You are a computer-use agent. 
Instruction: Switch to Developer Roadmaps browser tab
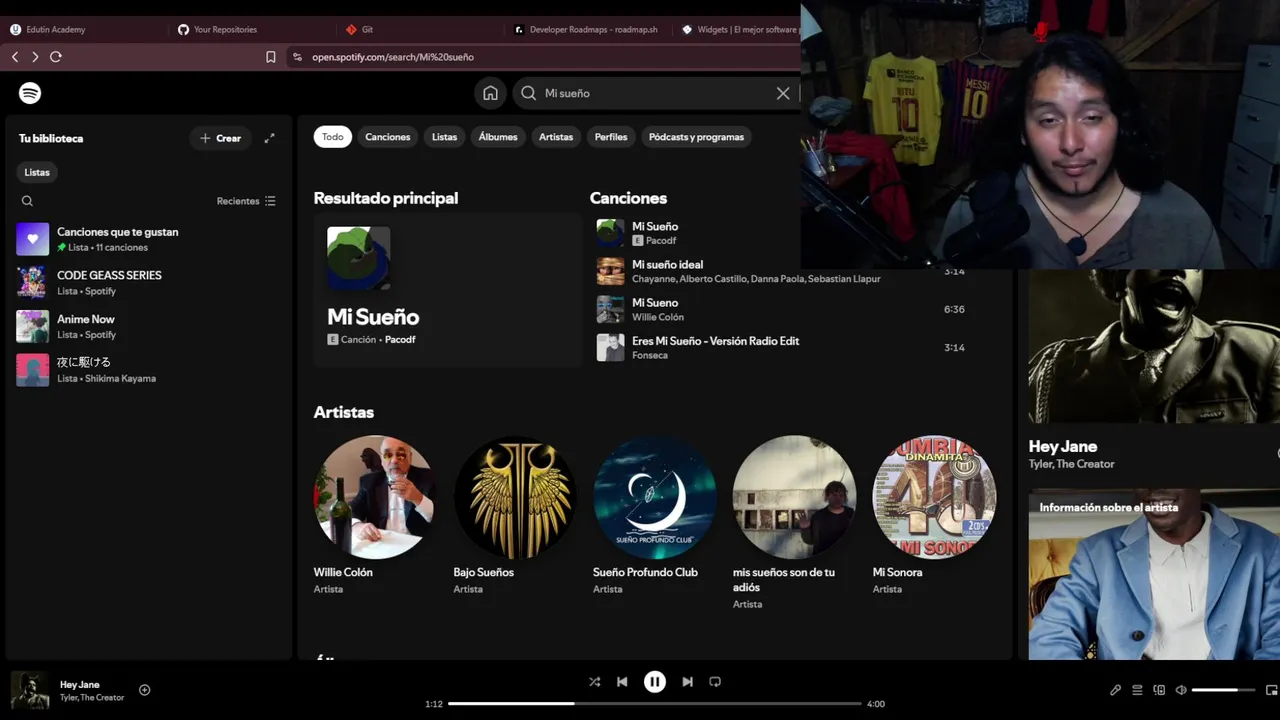click(586, 30)
